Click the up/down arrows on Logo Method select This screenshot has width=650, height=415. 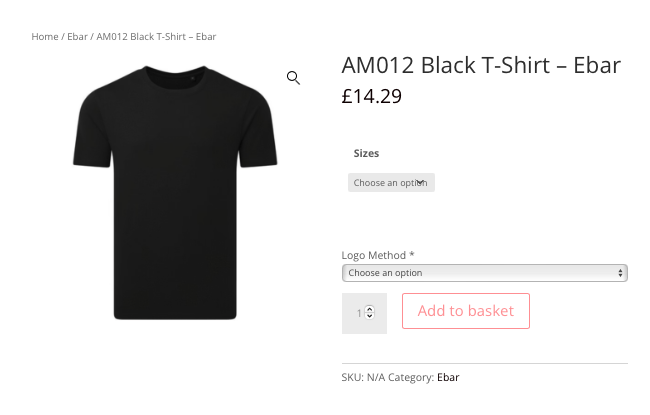pos(620,273)
